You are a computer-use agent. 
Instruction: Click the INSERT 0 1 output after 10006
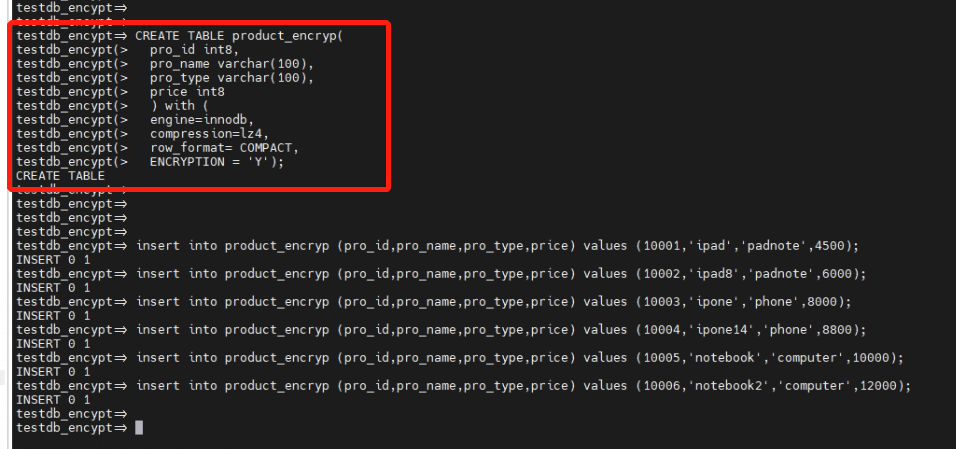(x=53, y=400)
